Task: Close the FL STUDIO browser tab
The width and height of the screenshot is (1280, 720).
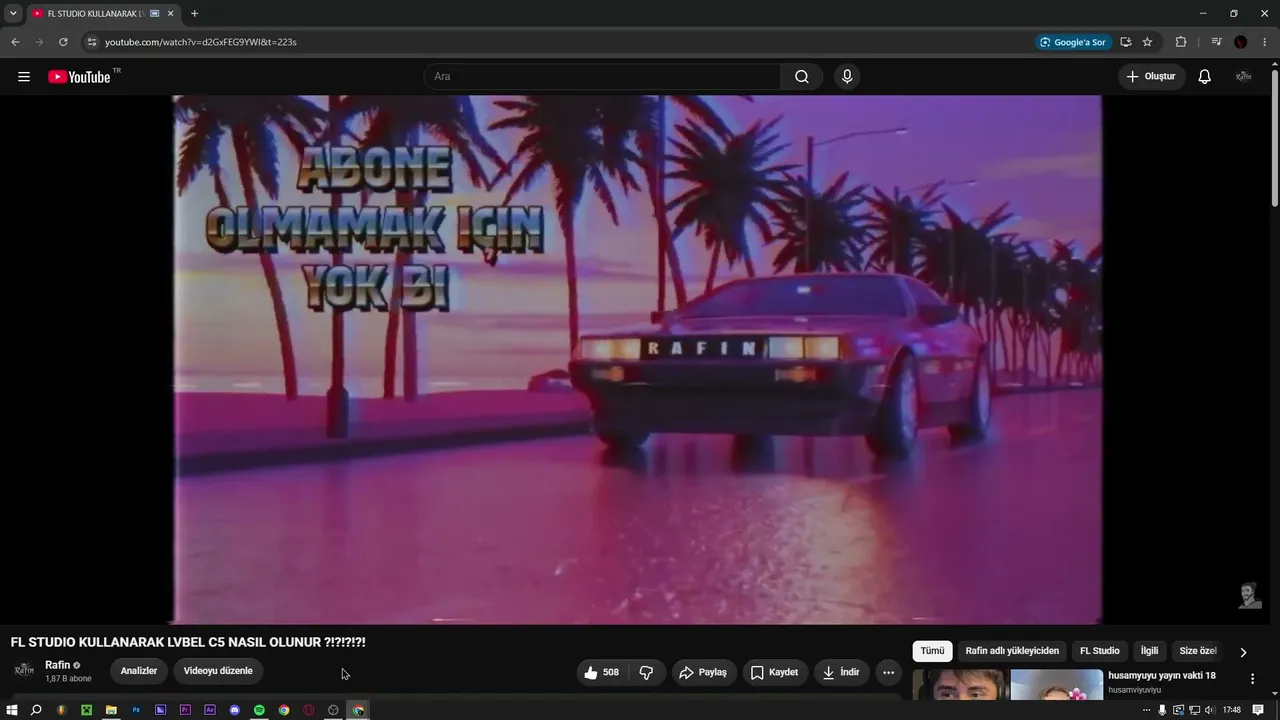Action: tap(171, 14)
